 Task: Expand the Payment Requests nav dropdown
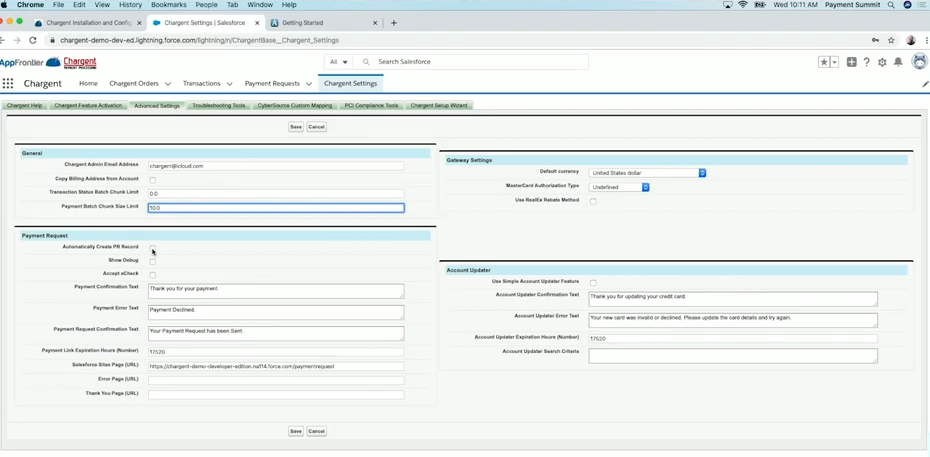click(308, 84)
